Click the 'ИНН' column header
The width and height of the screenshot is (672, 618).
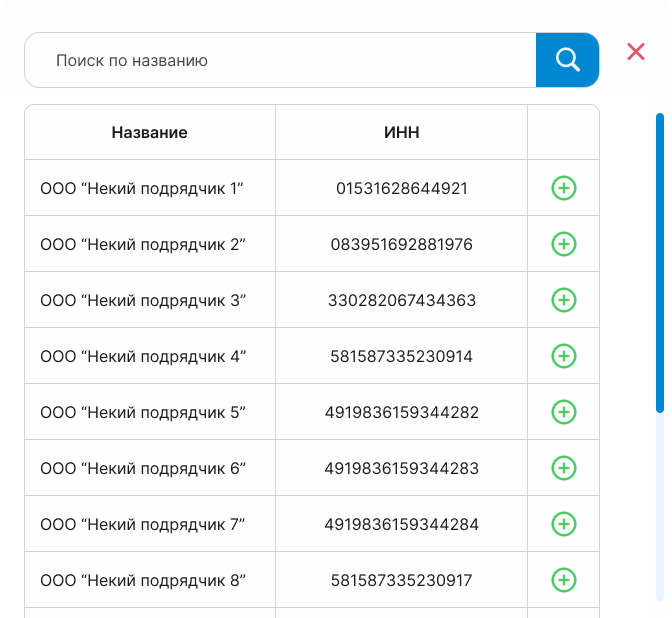[401, 132]
